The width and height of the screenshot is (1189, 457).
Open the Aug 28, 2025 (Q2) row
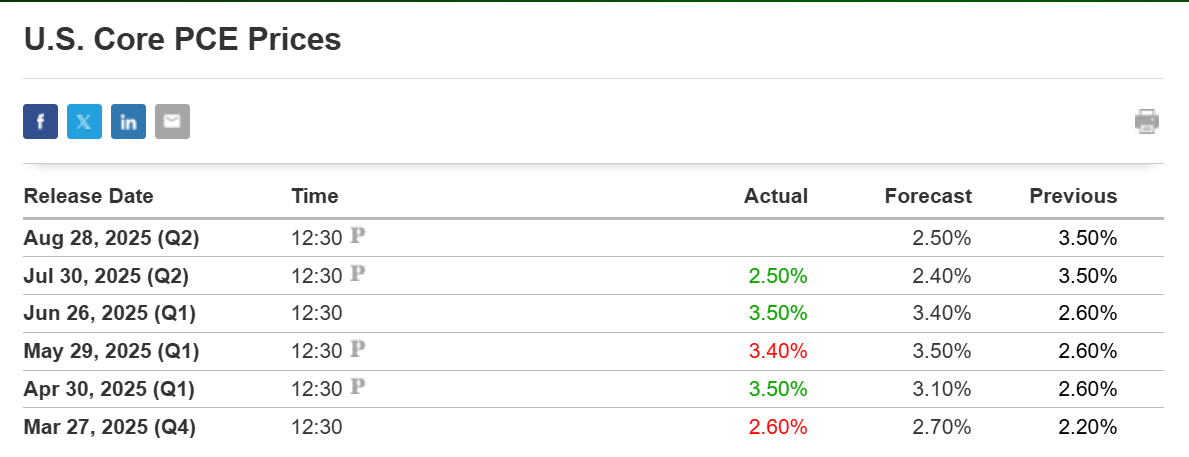coord(593,238)
